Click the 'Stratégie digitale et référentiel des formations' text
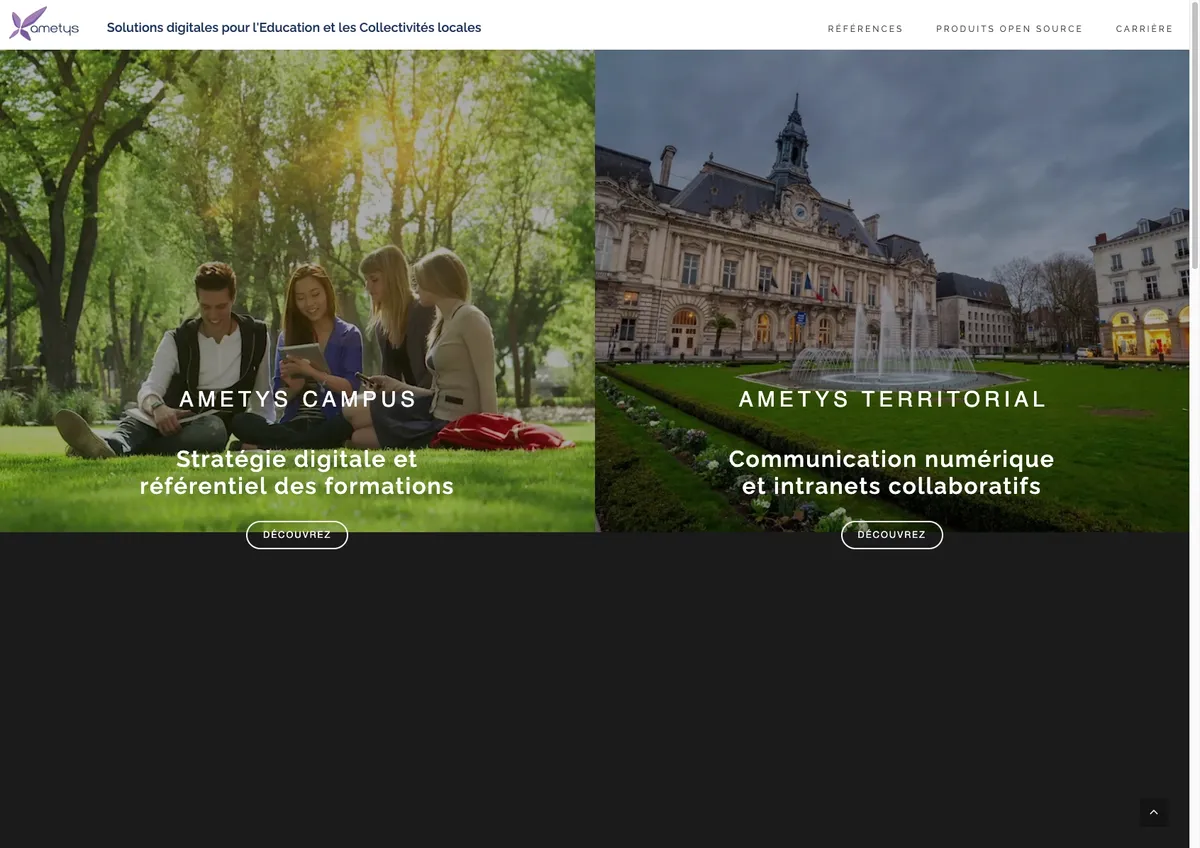The width and height of the screenshot is (1200, 848). [x=297, y=473]
